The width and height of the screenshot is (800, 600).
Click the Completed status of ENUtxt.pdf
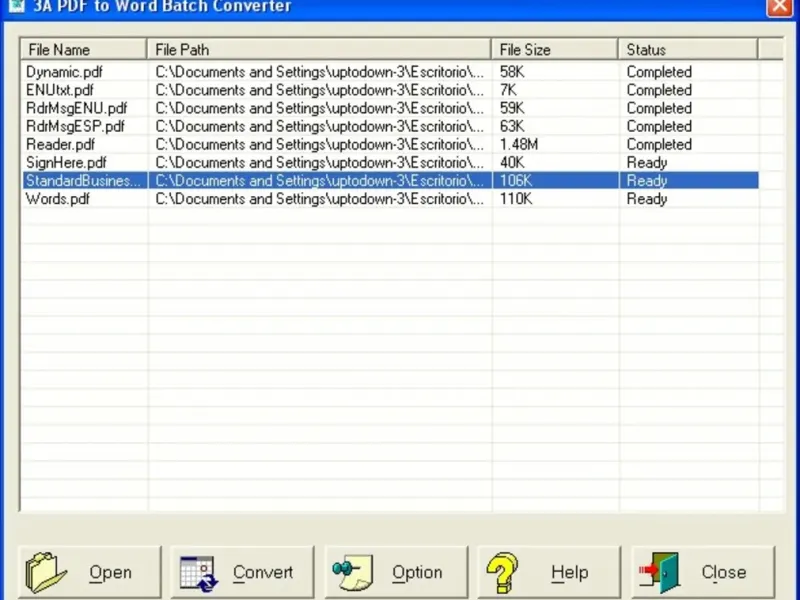659,90
